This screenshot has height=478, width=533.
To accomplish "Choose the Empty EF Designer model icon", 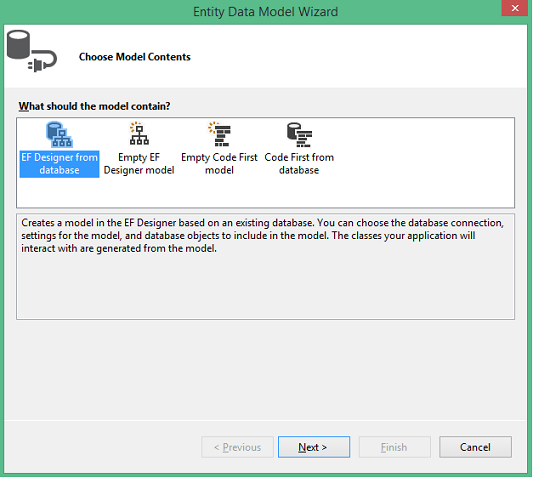I will click(x=139, y=133).
